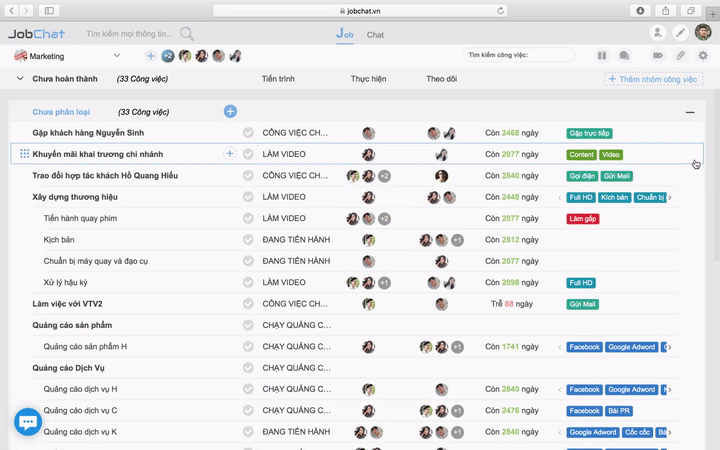
Task: Toggle completion for the Kịch bản task
Action: [x=248, y=240]
